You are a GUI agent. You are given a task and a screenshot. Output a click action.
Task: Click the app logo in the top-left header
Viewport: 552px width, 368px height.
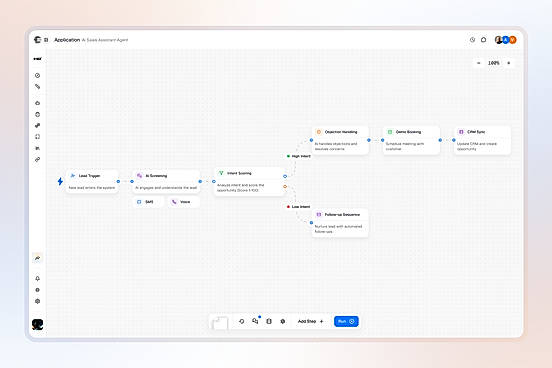37,40
